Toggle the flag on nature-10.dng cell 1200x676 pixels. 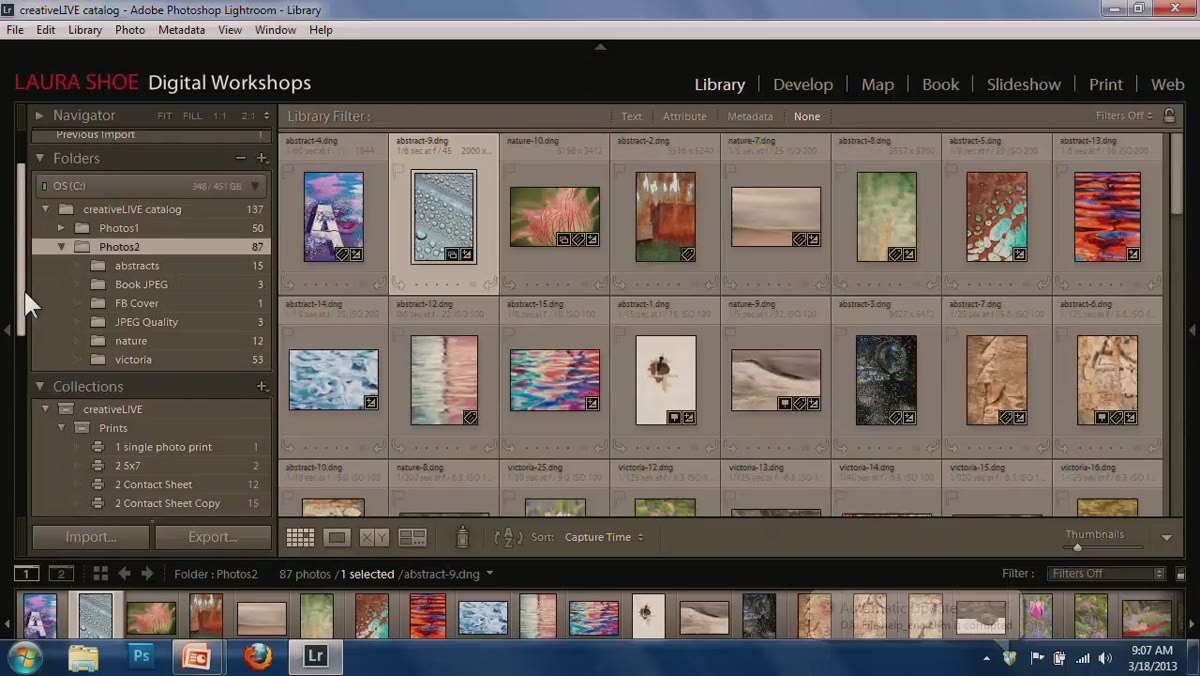[508, 170]
